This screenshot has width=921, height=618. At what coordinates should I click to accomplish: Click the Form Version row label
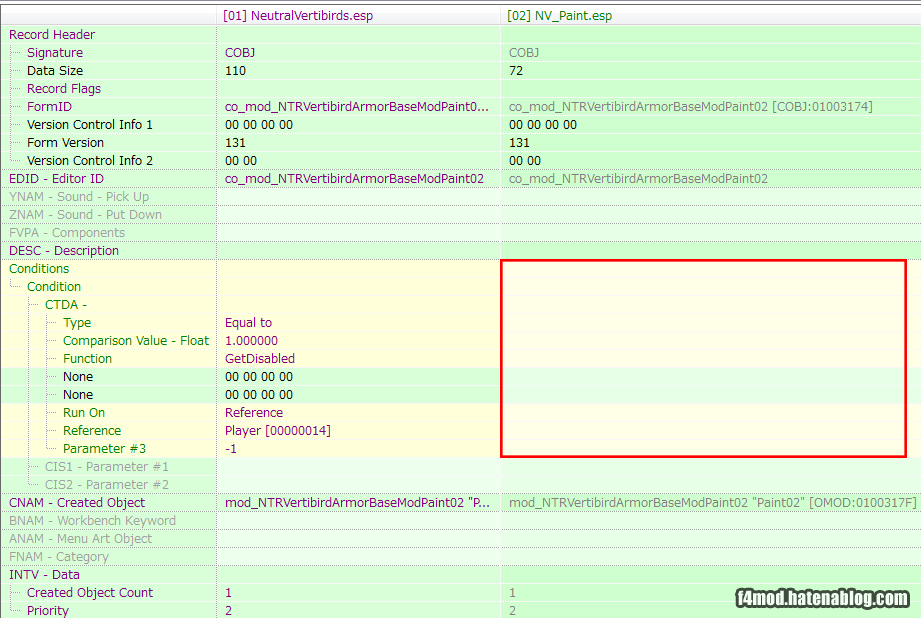point(65,143)
